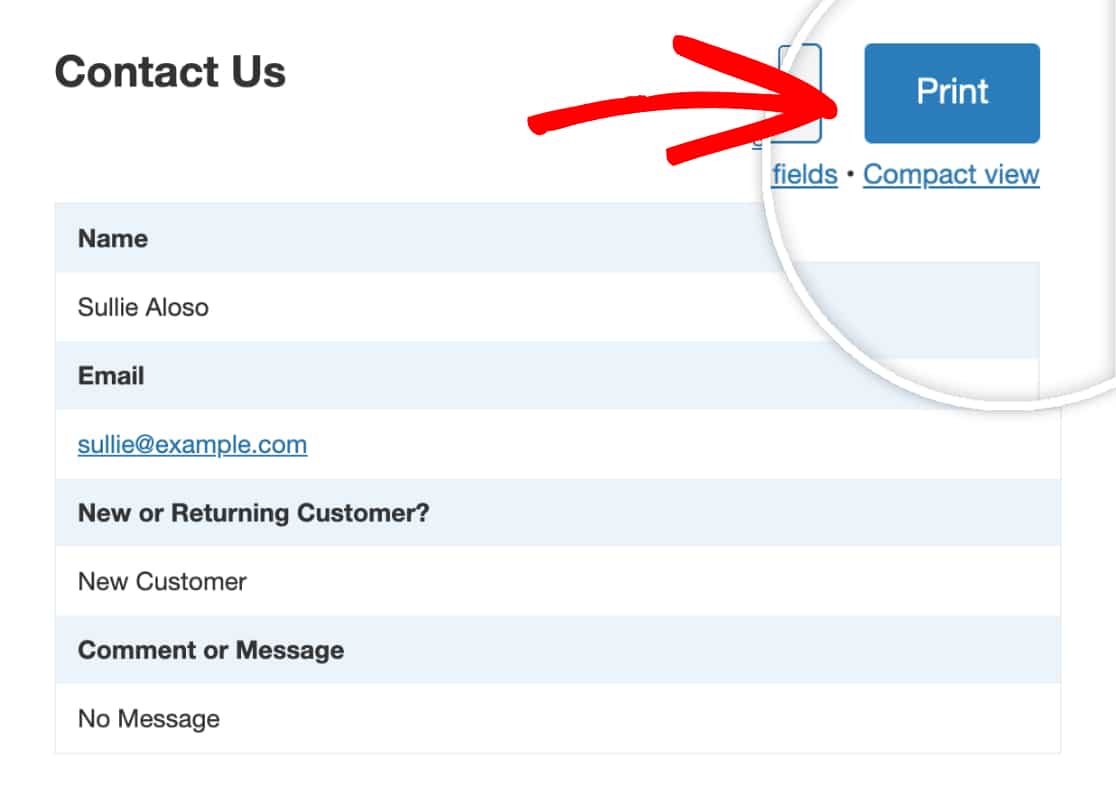Select the New Customer answer text

(162, 581)
